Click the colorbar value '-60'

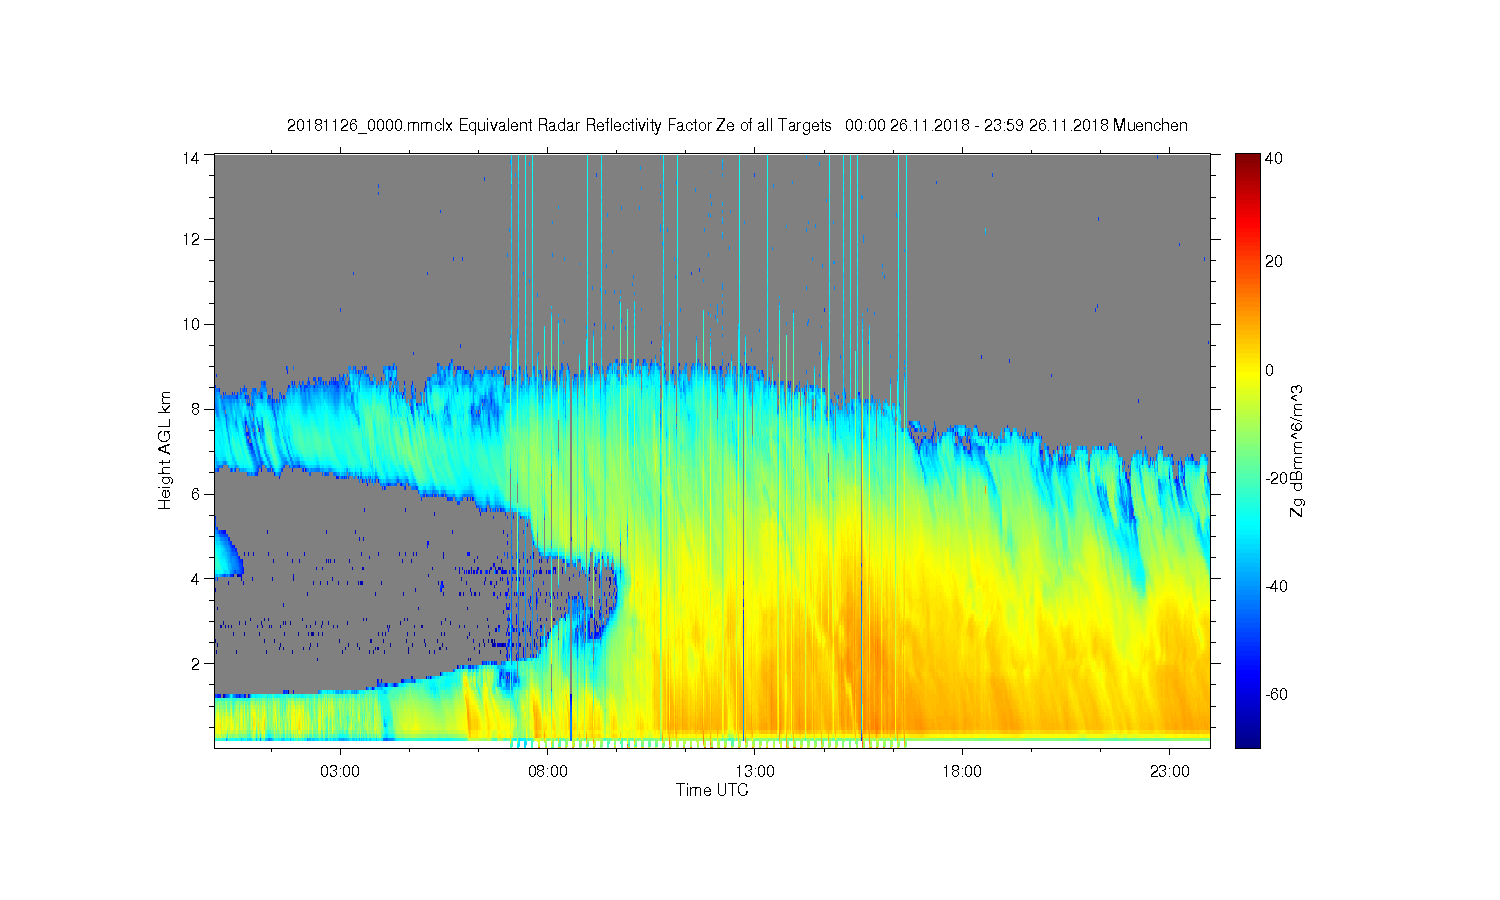(x=1275, y=694)
